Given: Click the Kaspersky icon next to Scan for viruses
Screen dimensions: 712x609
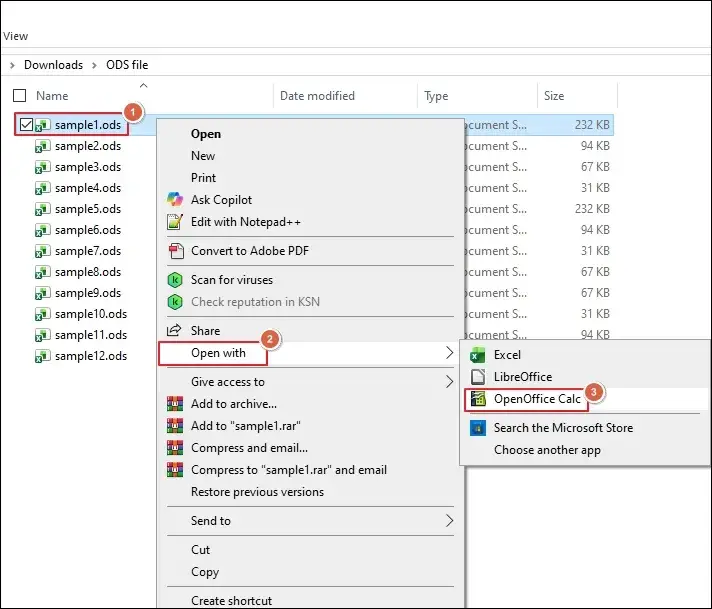Looking at the screenshot, I should click(175, 280).
